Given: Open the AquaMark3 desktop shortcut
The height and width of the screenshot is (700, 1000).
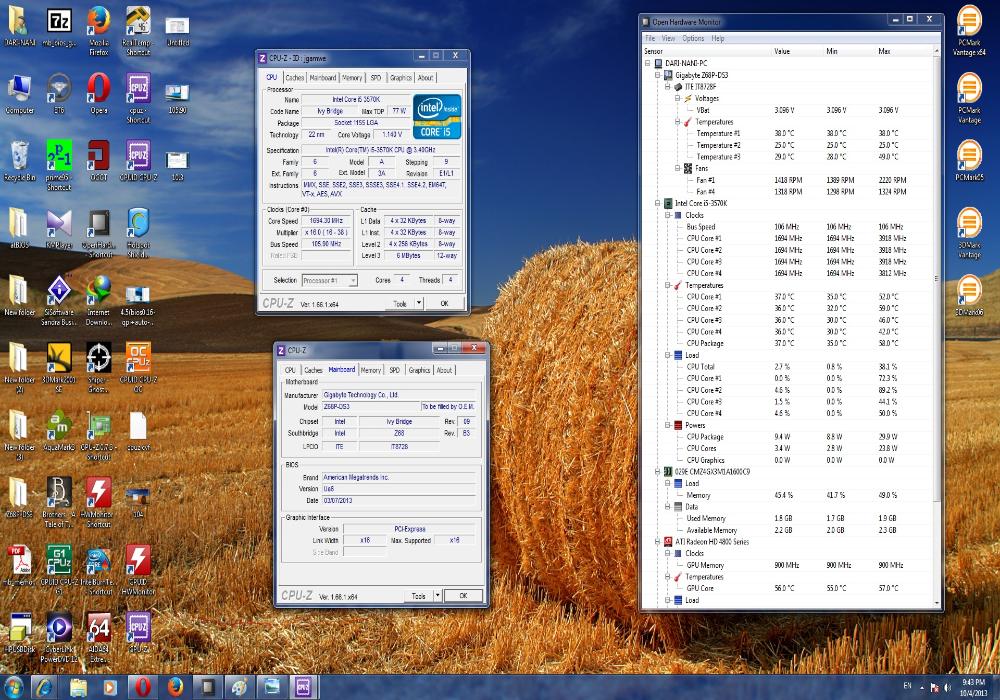Looking at the screenshot, I should 59,430.
